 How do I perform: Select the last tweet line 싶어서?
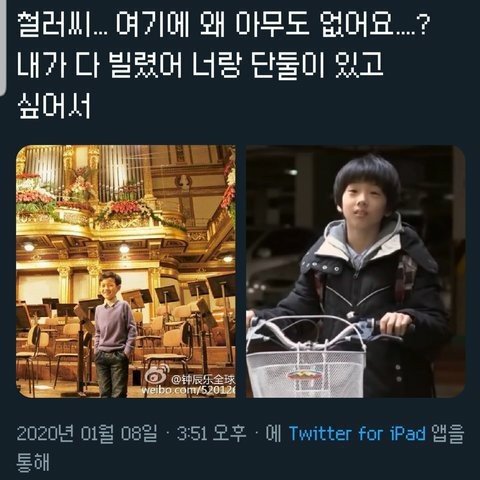pos(53,107)
